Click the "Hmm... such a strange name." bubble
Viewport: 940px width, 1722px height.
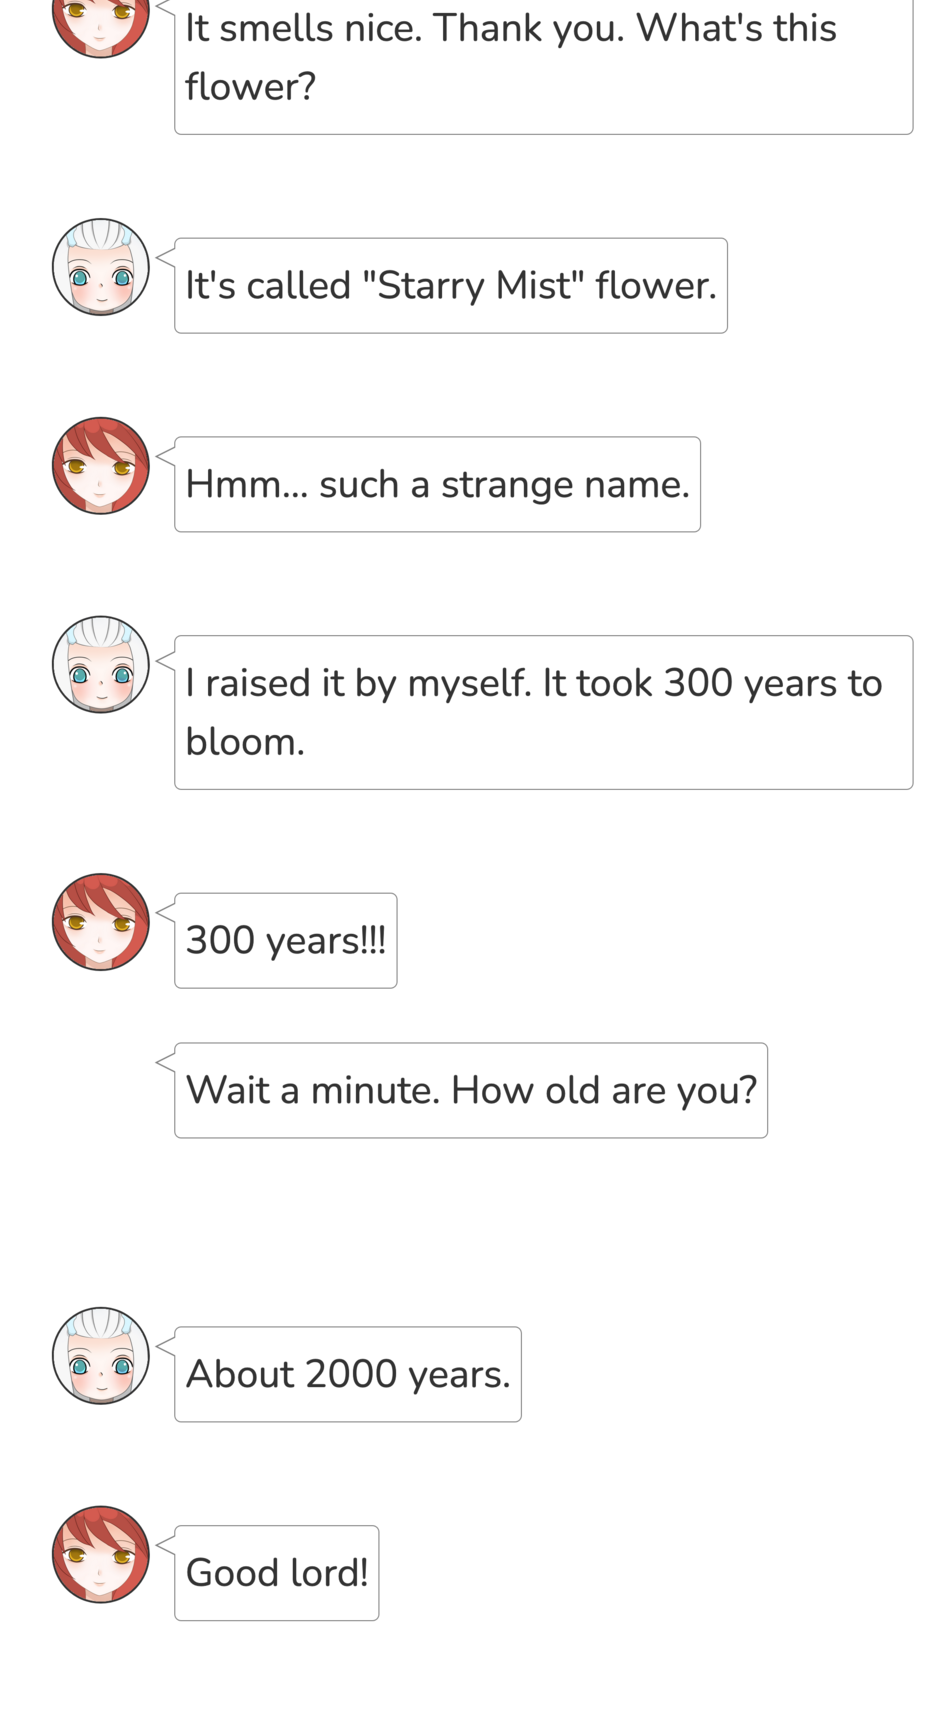point(437,485)
